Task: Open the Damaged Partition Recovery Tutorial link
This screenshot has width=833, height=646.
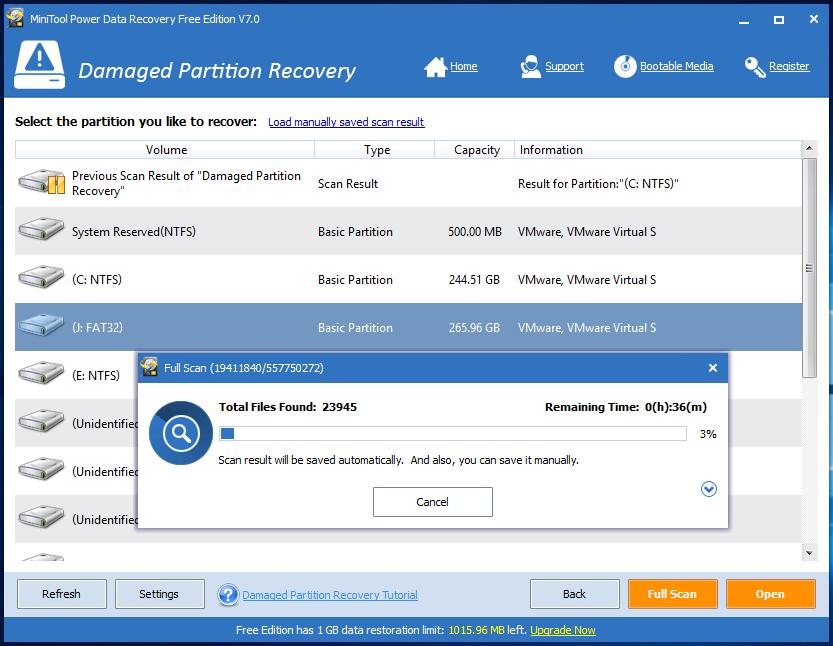Action: (330, 595)
